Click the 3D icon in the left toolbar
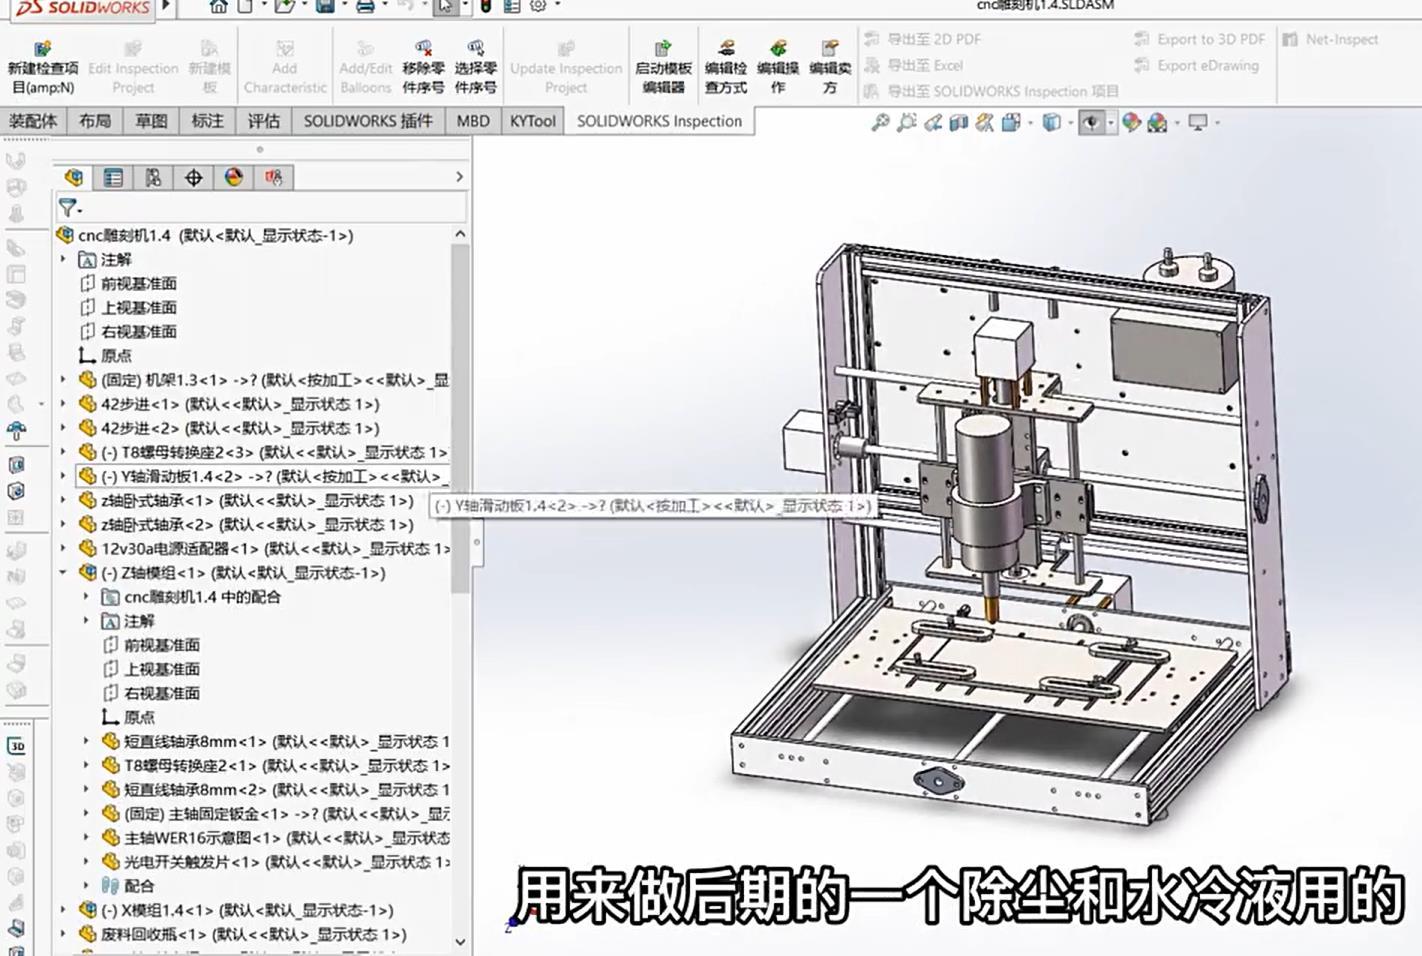 pyautogui.click(x=16, y=746)
